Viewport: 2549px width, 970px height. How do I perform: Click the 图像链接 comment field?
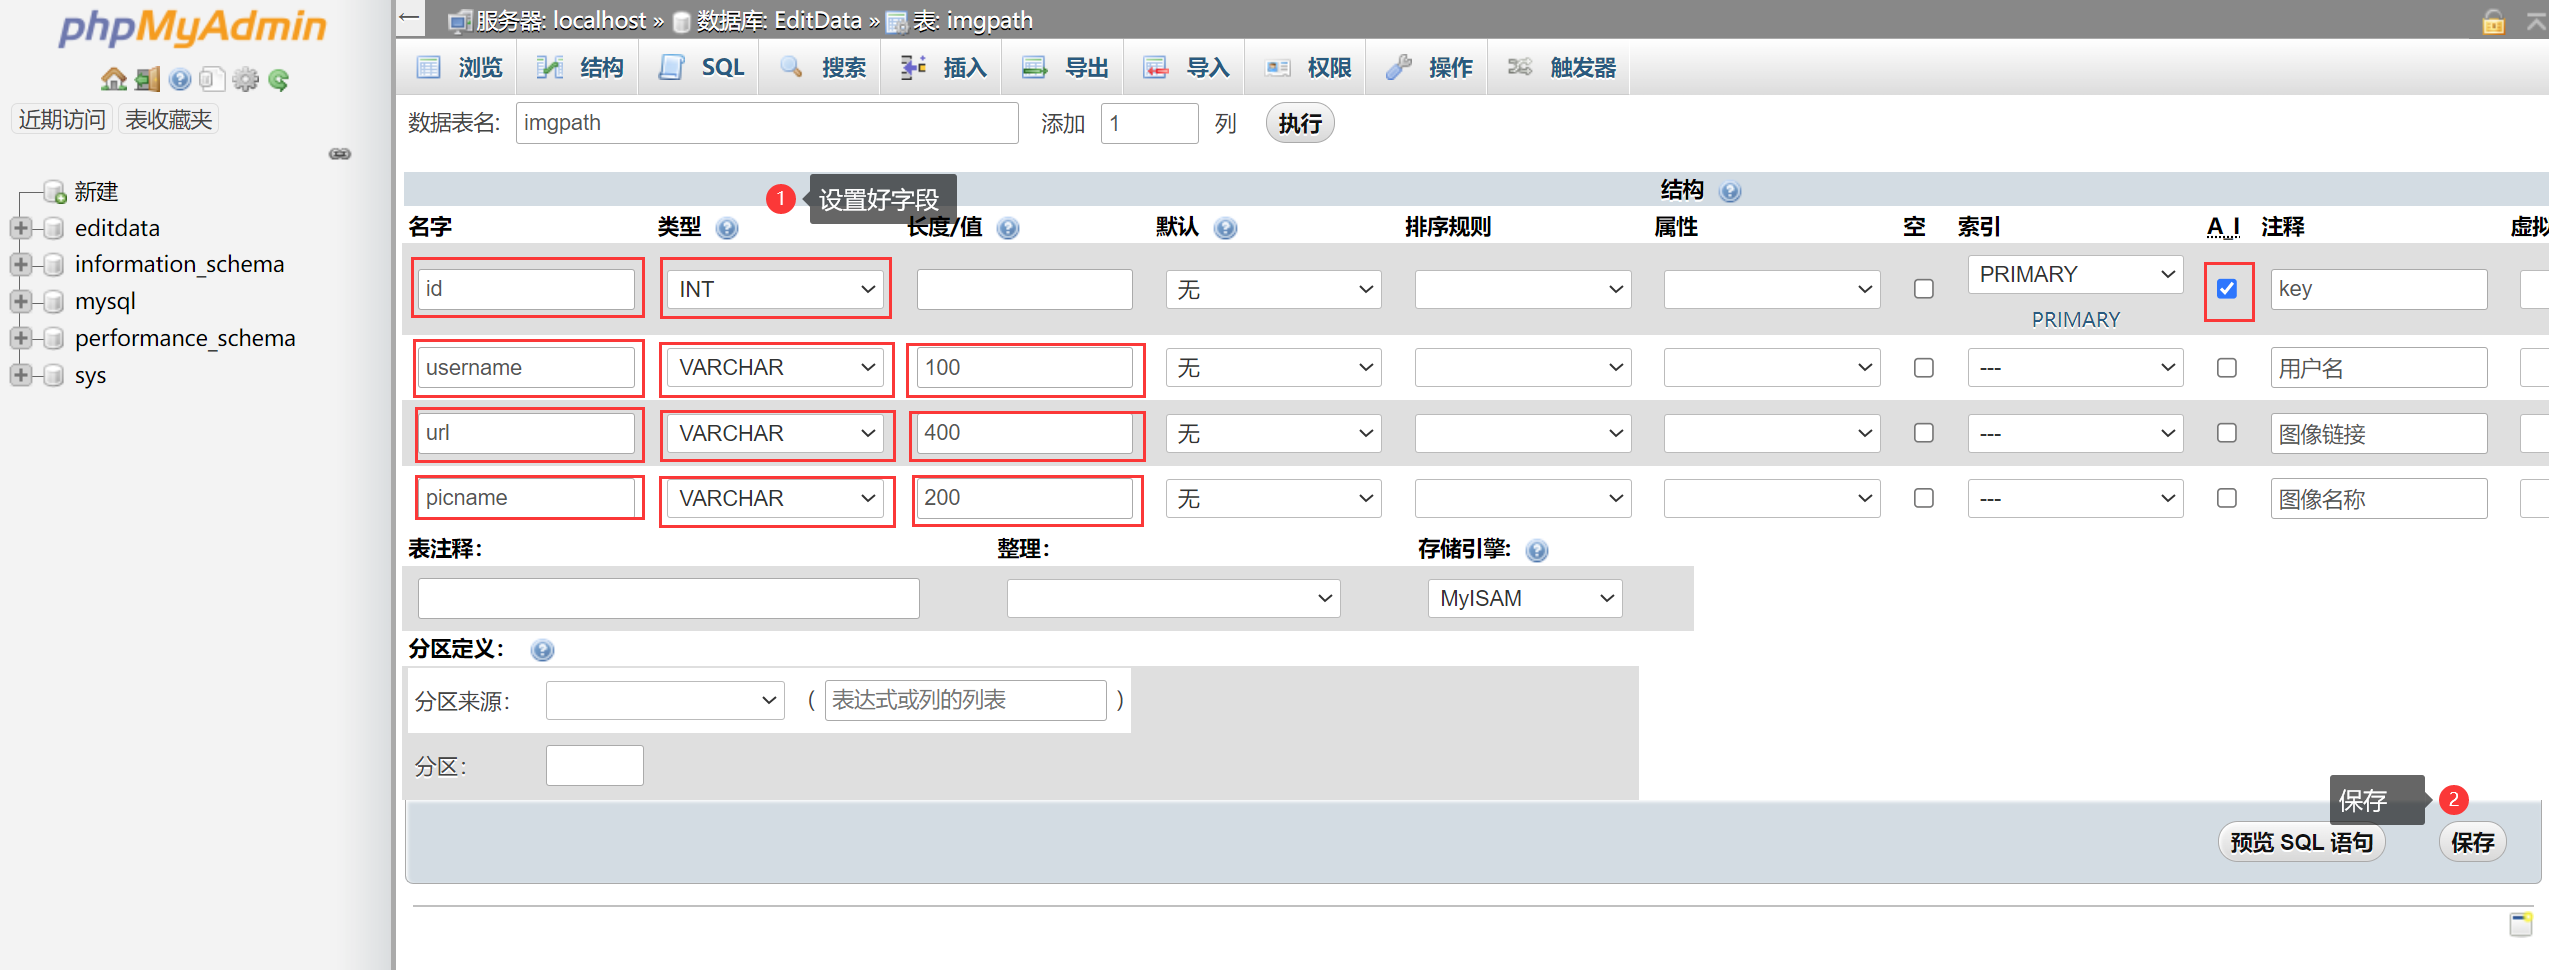pos(2378,433)
